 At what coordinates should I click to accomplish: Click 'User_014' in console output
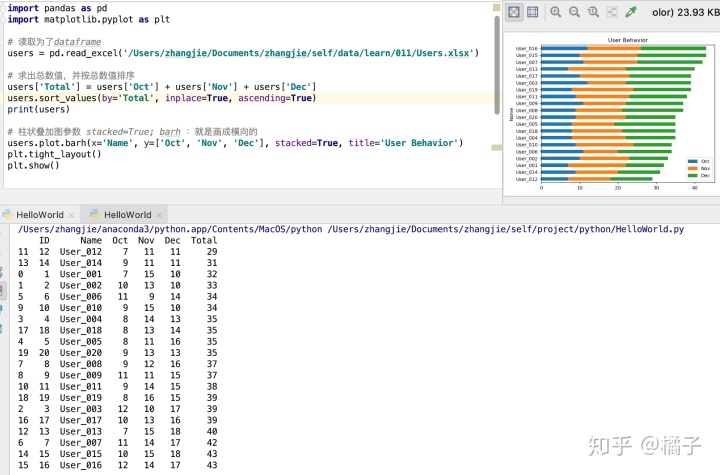[x=80, y=263]
